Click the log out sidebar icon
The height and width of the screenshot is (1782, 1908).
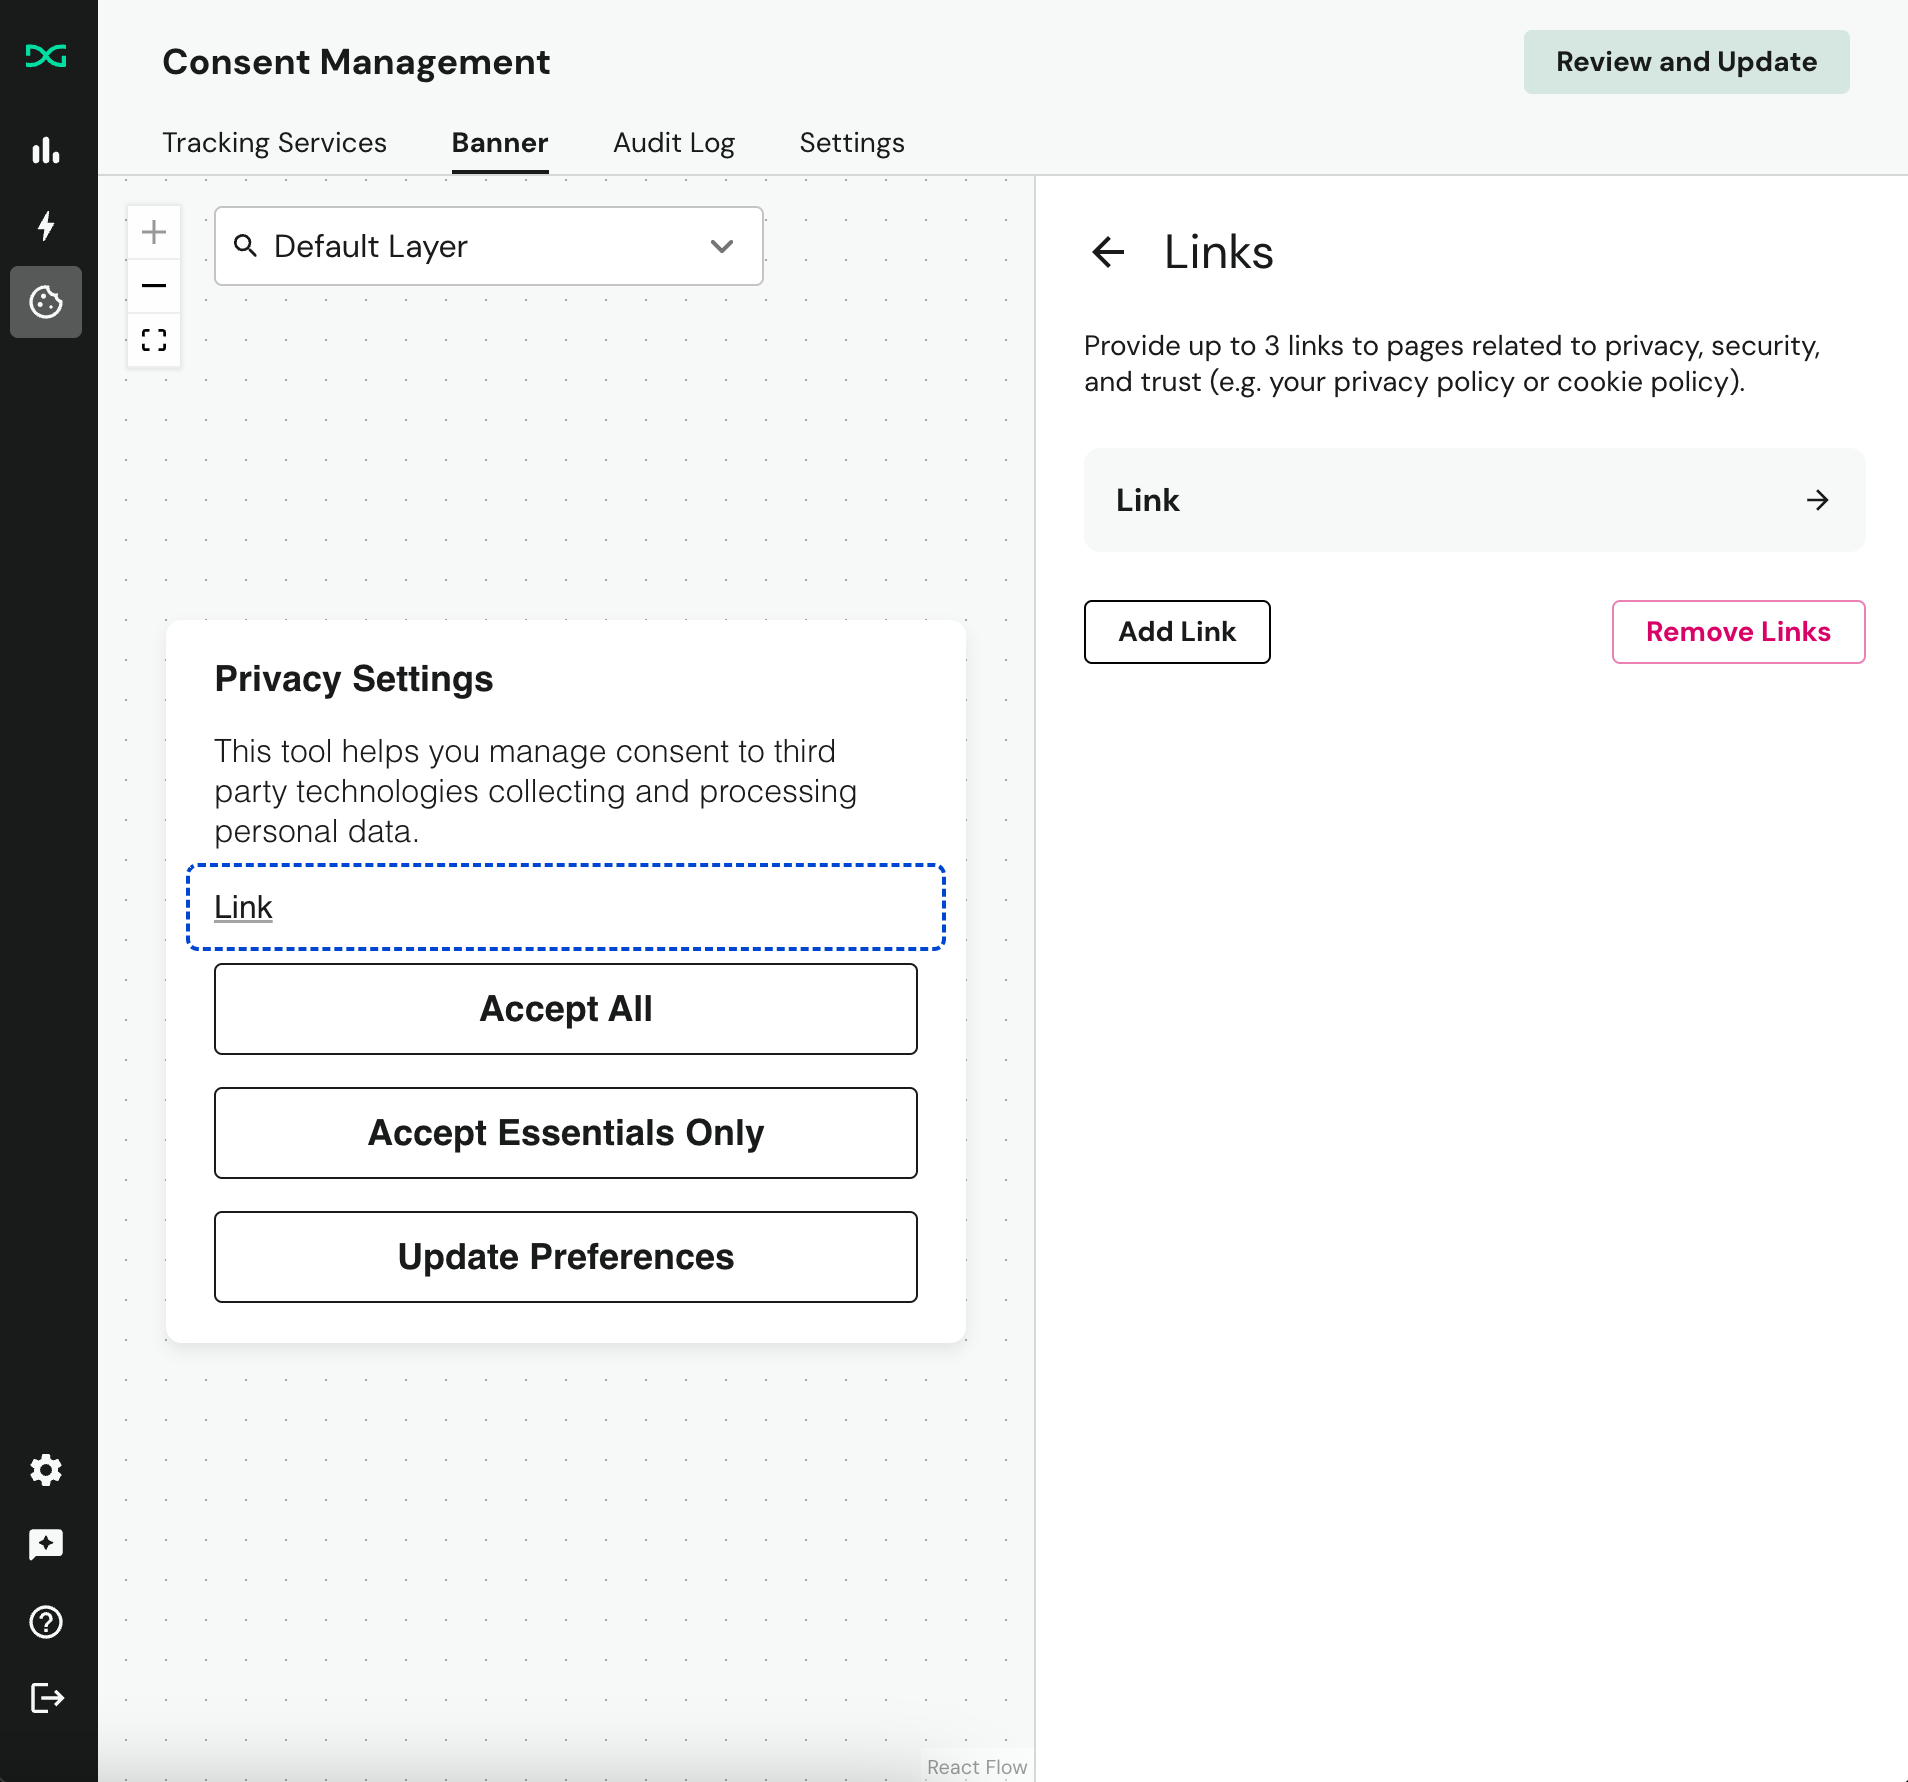coord(47,1697)
